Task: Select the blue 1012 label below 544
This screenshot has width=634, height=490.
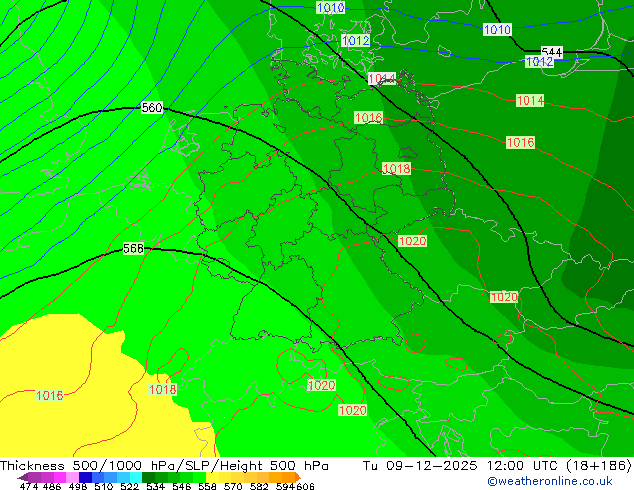Action: pyautogui.click(x=539, y=61)
